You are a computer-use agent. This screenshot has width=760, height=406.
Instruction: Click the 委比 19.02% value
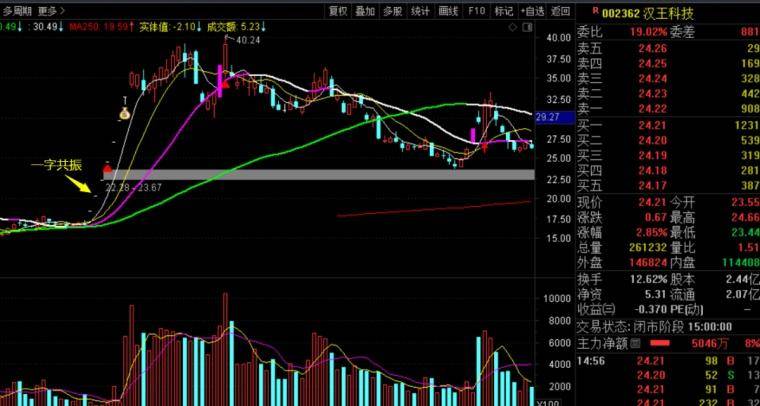pyautogui.click(x=649, y=33)
